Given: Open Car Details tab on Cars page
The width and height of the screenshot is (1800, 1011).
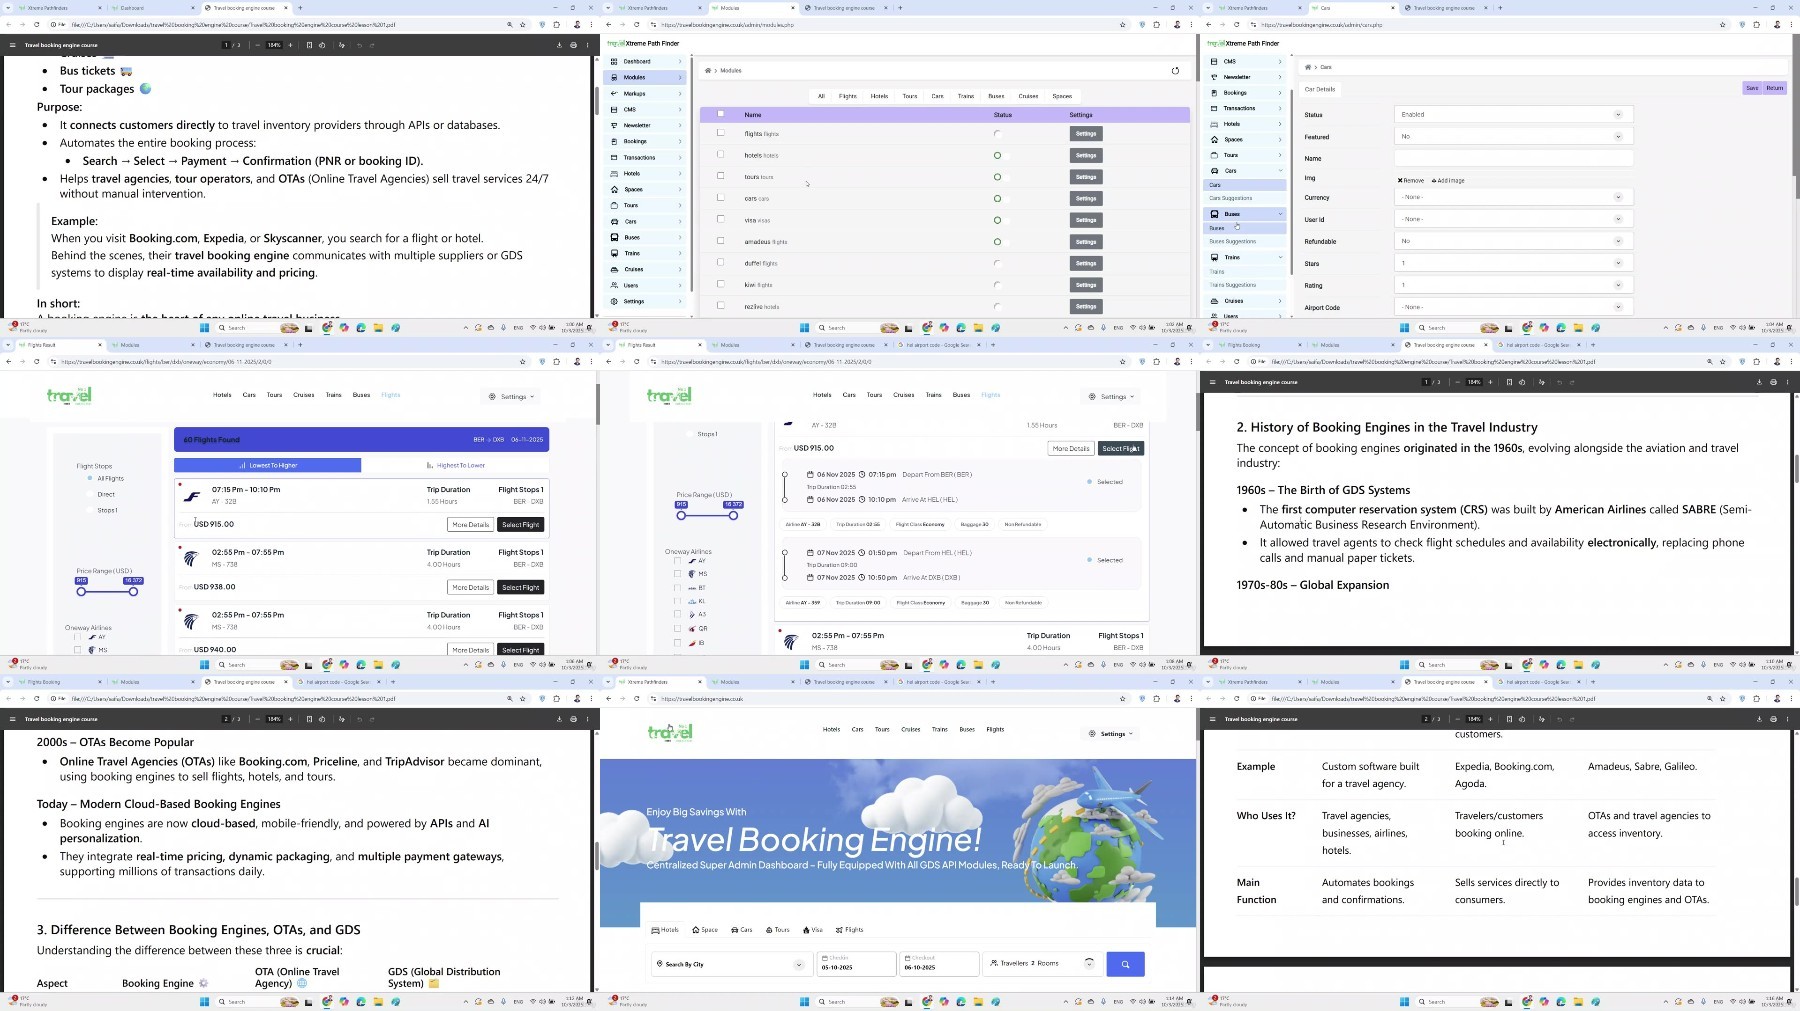Looking at the screenshot, I should point(1320,89).
